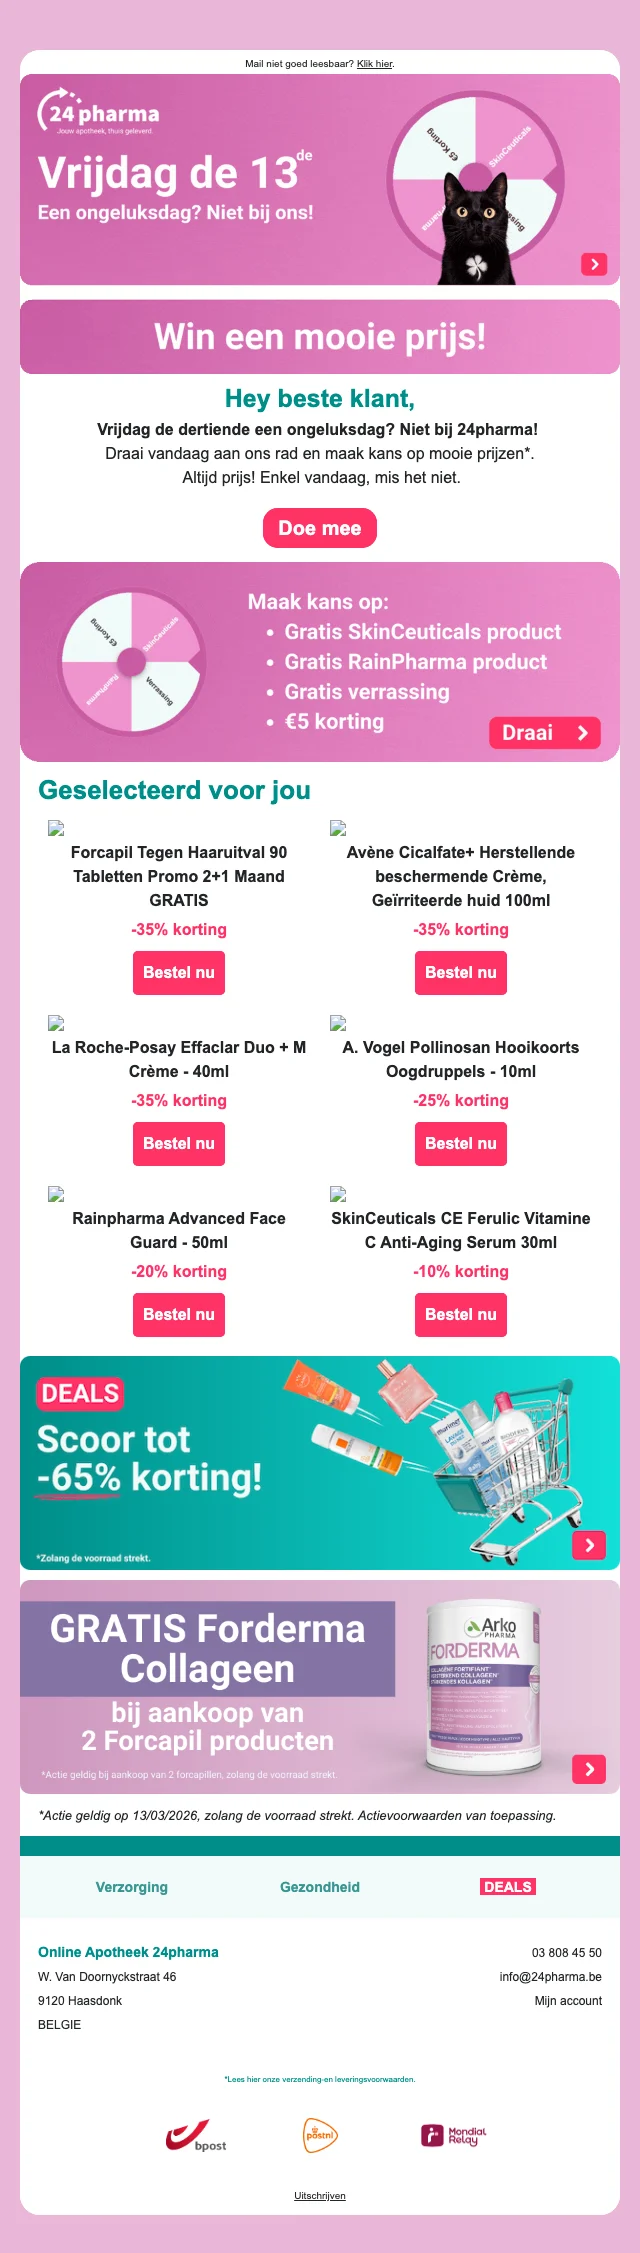Image resolution: width=640 pixels, height=2253 pixels.
Task: Click the Avène Cicalfate product image
Action: [x=338, y=828]
